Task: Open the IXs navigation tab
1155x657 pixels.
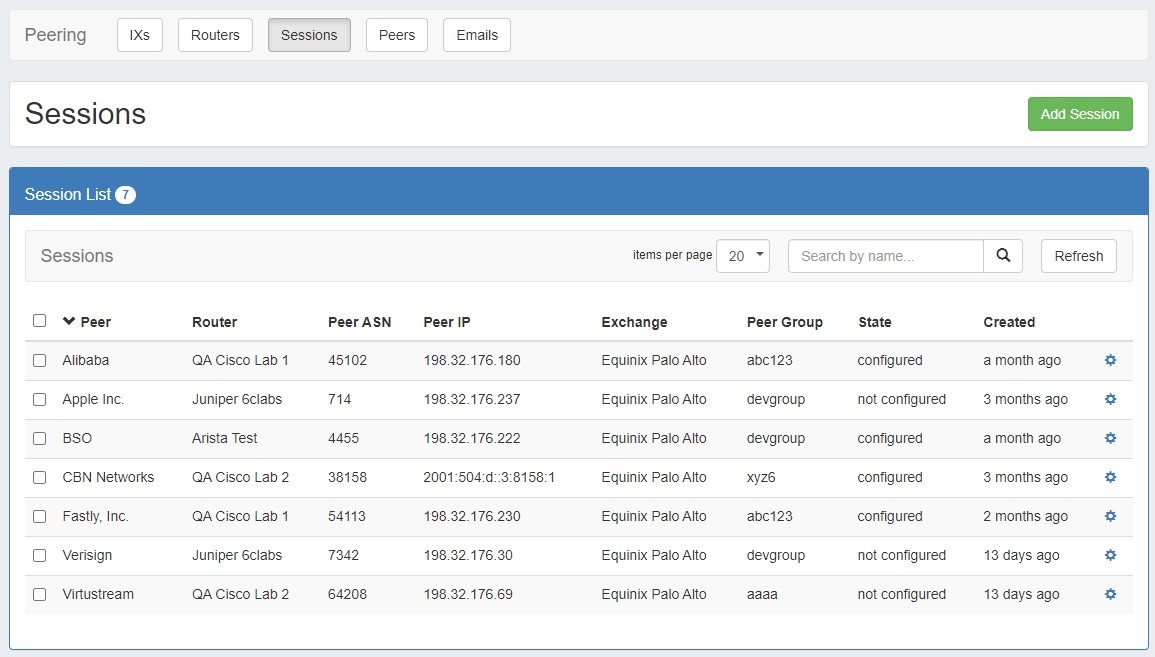Action: click(139, 35)
